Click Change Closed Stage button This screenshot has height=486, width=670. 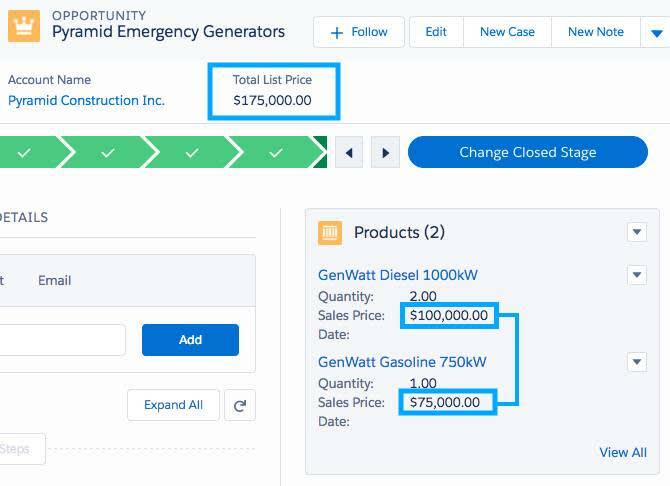click(528, 152)
